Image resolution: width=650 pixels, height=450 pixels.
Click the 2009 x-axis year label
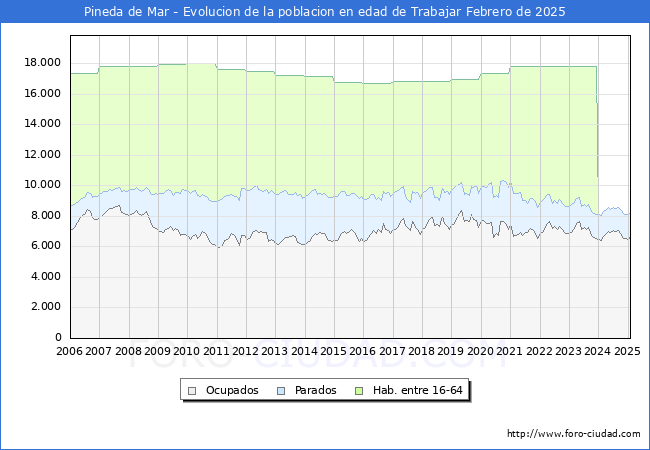(x=158, y=351)
